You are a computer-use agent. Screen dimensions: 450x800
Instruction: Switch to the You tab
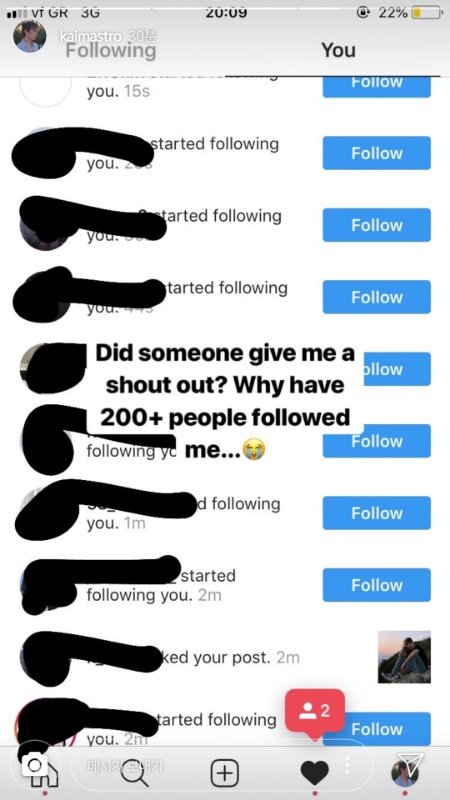click(x=338, y=50)
